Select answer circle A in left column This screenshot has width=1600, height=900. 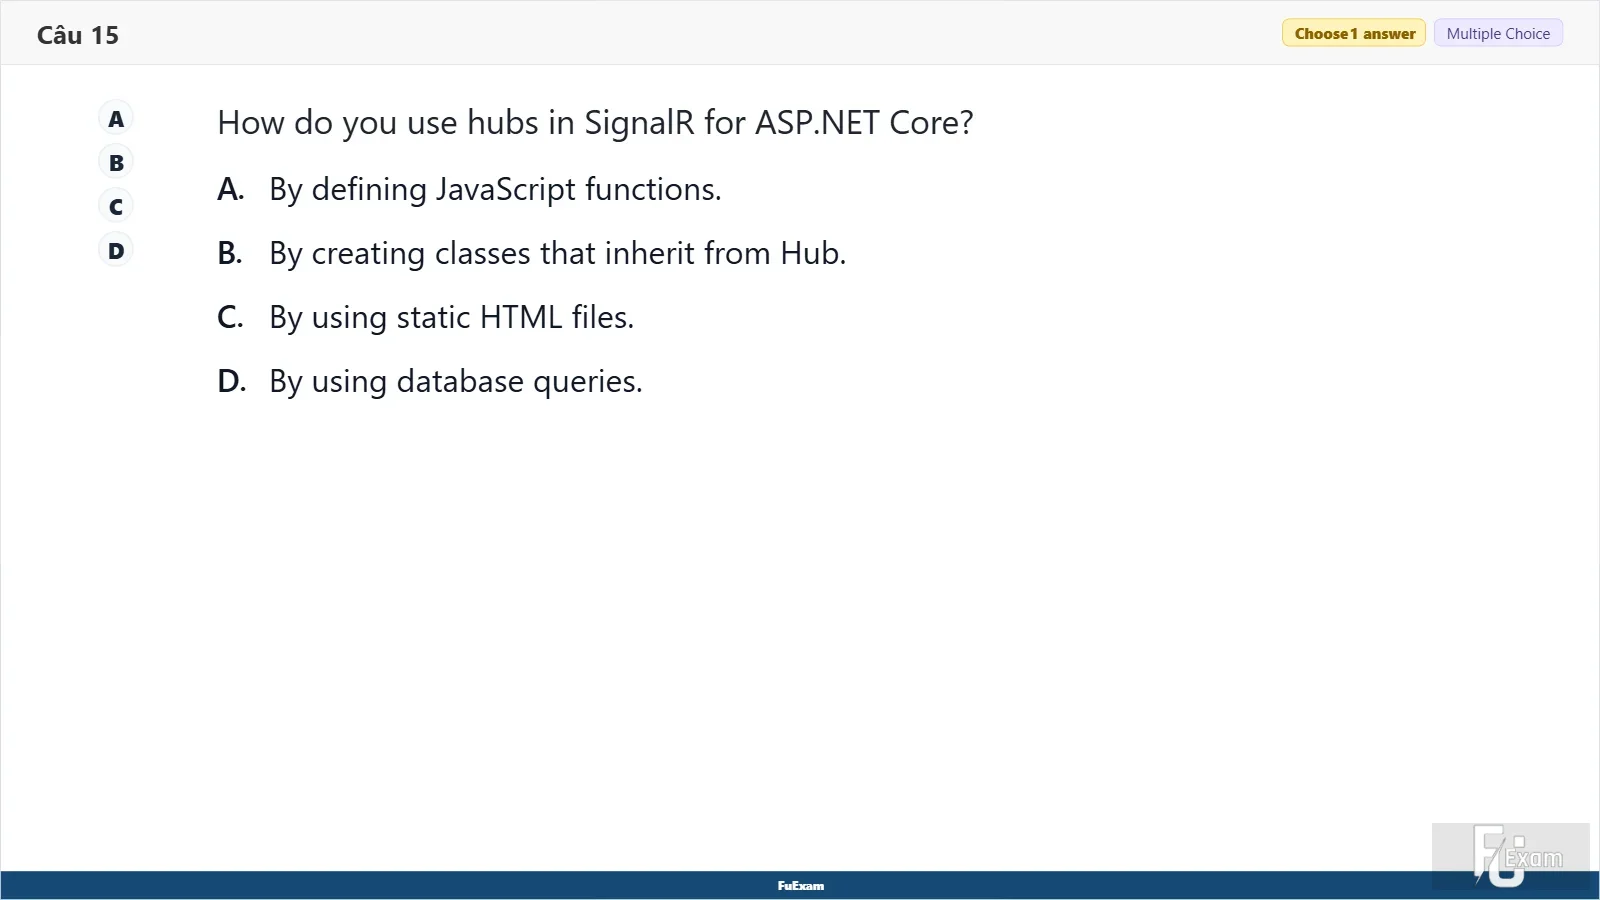tap(116, 119)
